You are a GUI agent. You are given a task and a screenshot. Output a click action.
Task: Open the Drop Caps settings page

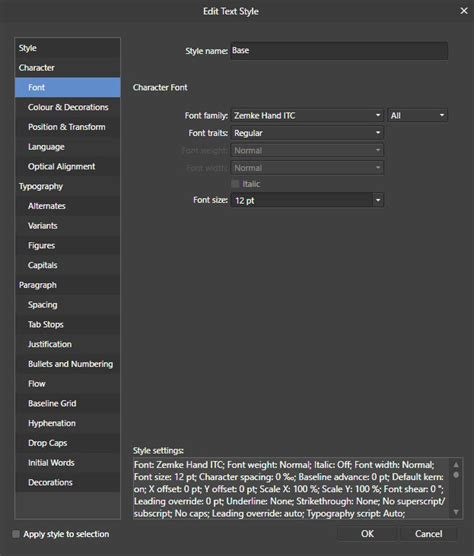coord(67,443)
